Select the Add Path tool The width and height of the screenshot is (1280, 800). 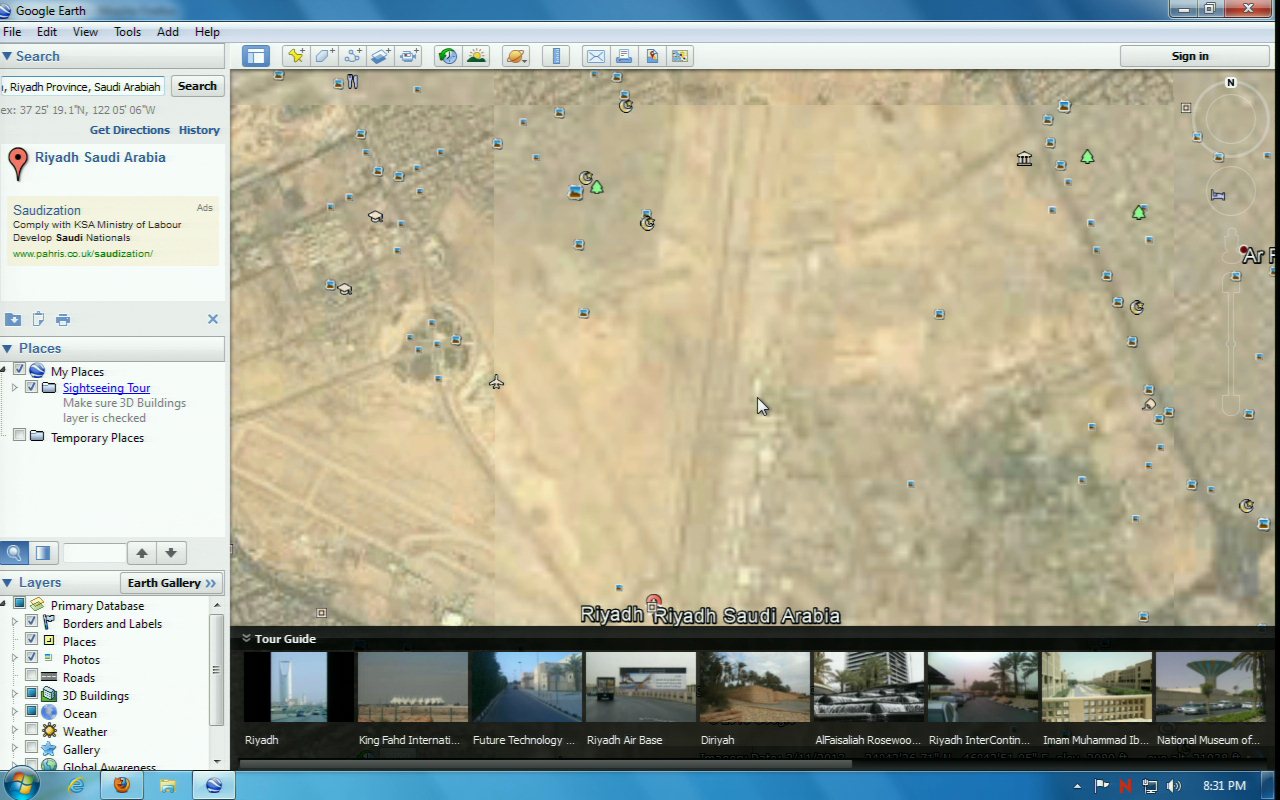pos(352,56)
